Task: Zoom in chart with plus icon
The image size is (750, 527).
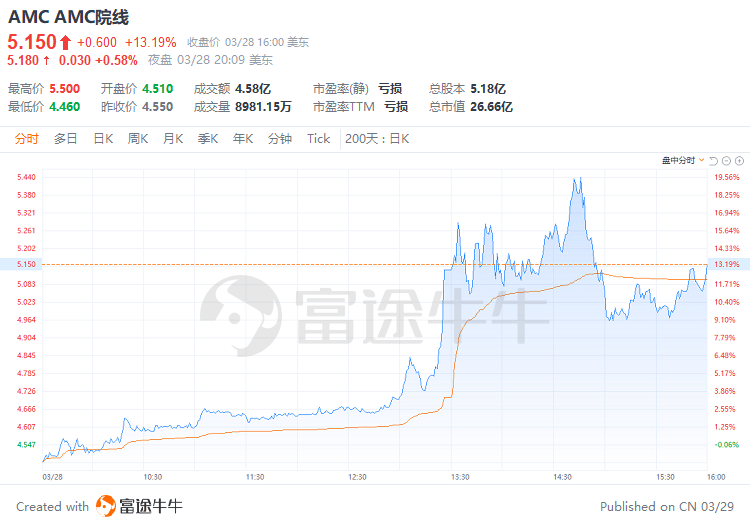Action: 740,160
